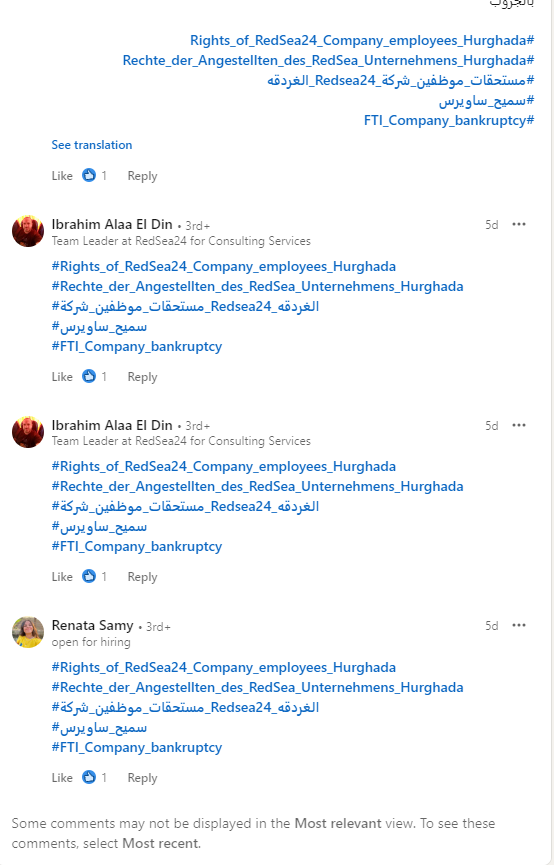Viewport: 554px width, 865px height.
Task: Open #Rights_of_RedSea24 hashtag in first Ibrahim comment
Action: [223, 266]
